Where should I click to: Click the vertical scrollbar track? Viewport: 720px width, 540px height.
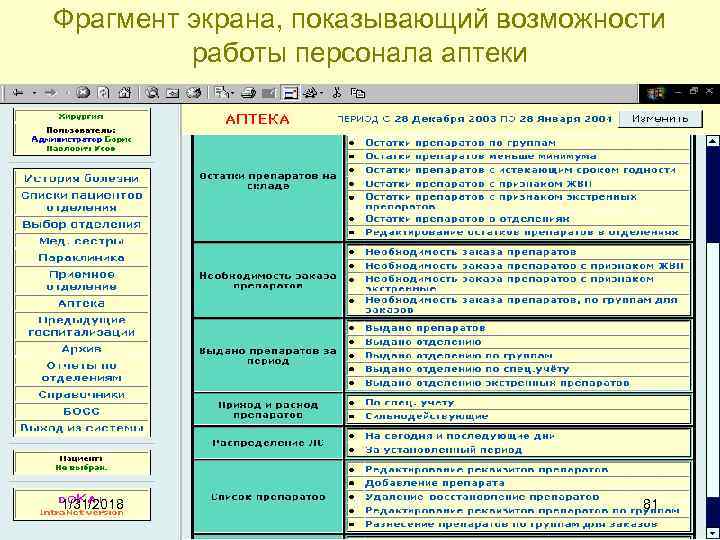(712, 338)
